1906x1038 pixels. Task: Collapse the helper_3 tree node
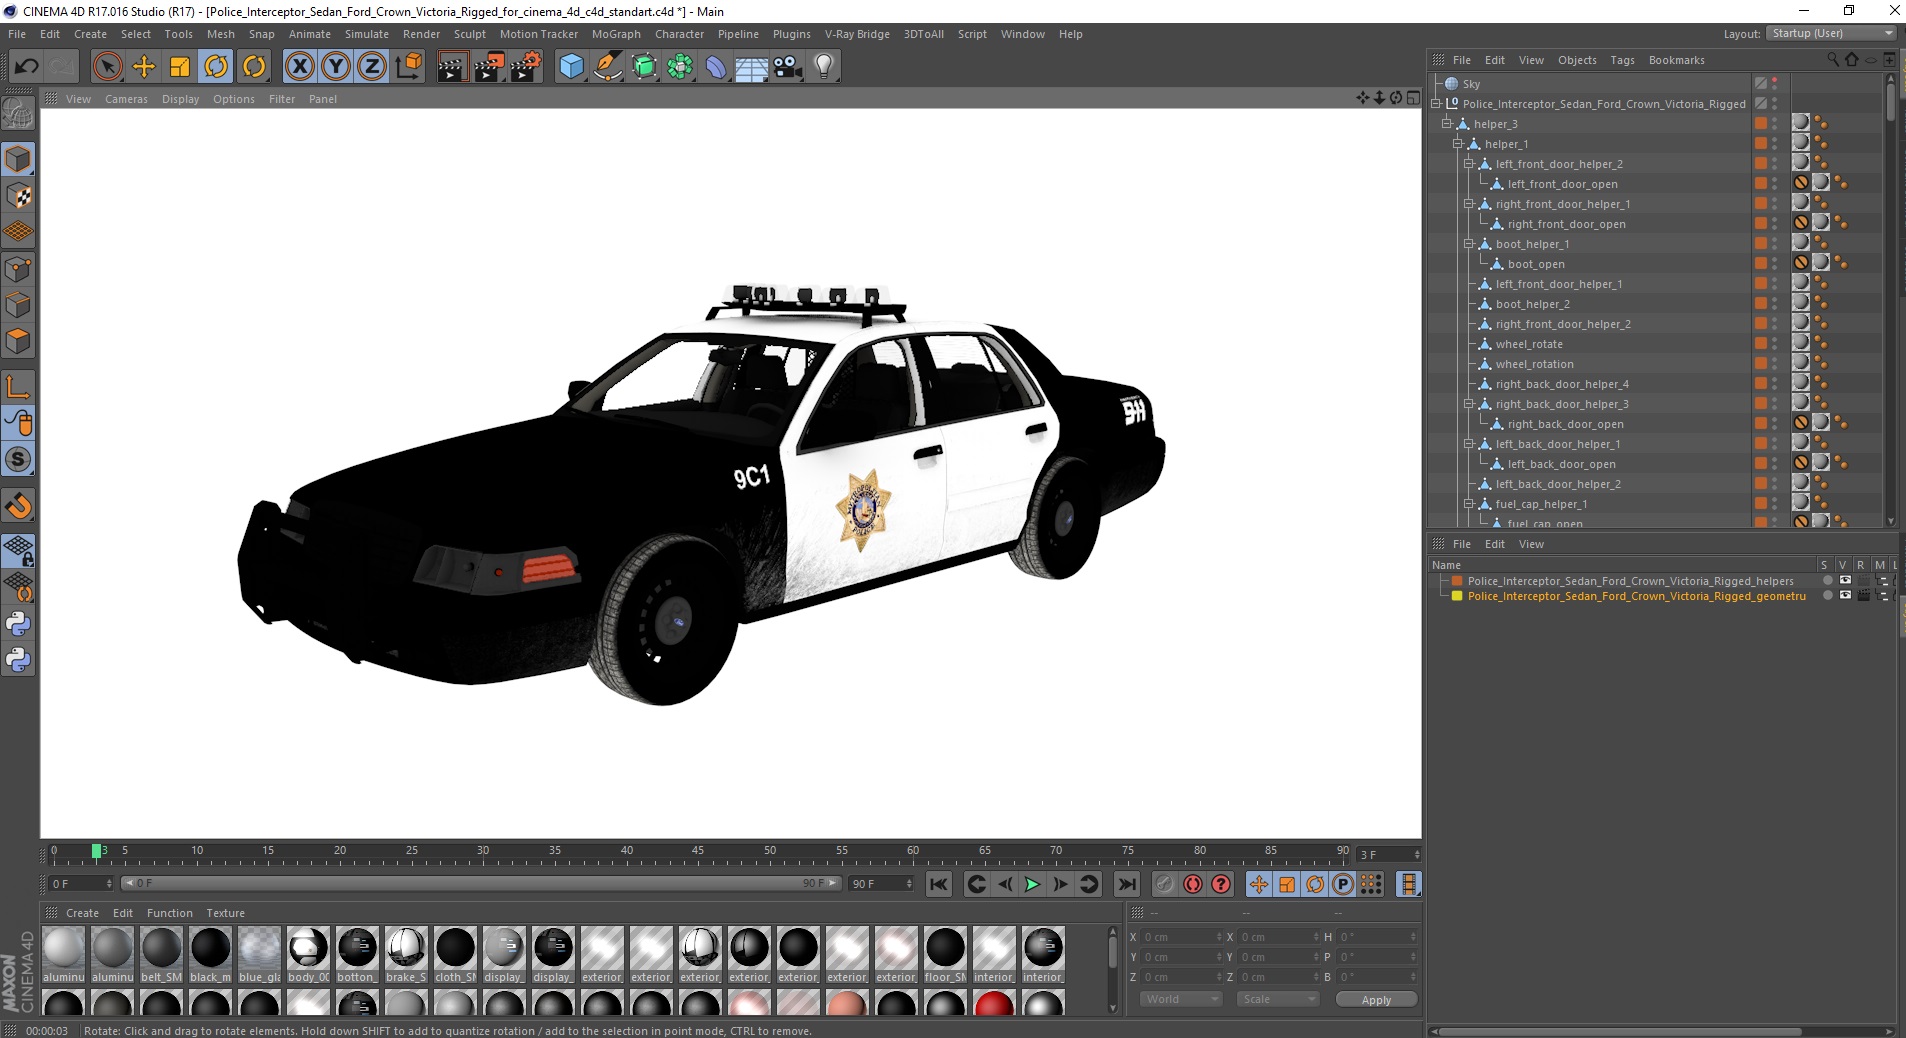[x=1446, y=124]
